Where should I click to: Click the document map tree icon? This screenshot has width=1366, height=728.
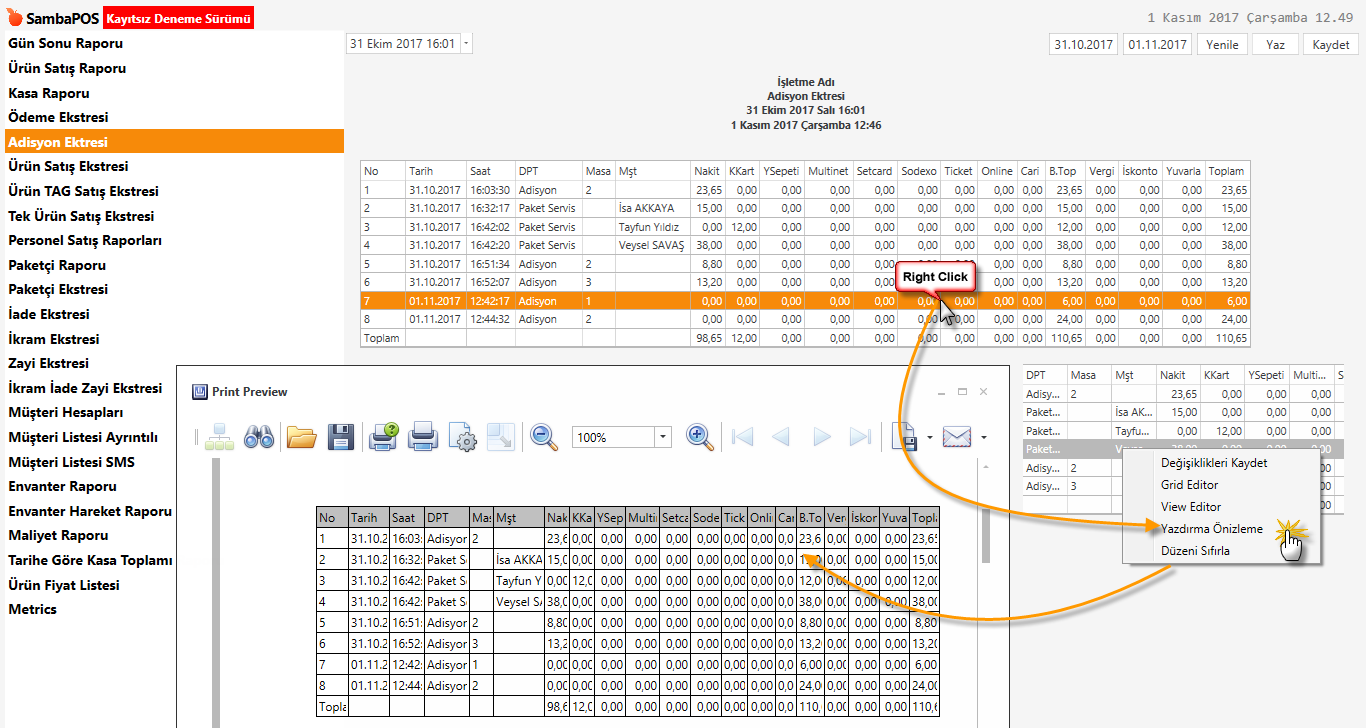click(x=219, y=437)
